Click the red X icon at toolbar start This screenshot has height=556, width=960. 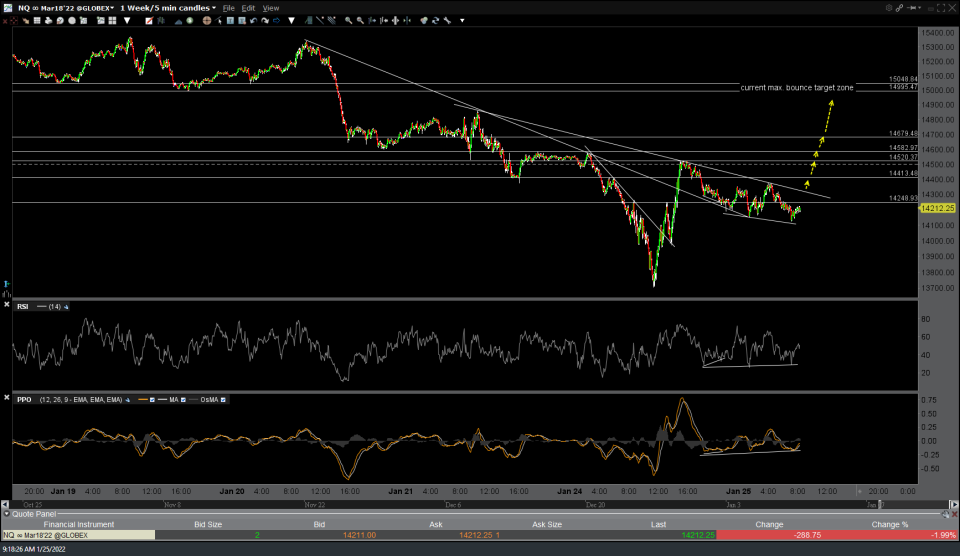coord(5,20)
